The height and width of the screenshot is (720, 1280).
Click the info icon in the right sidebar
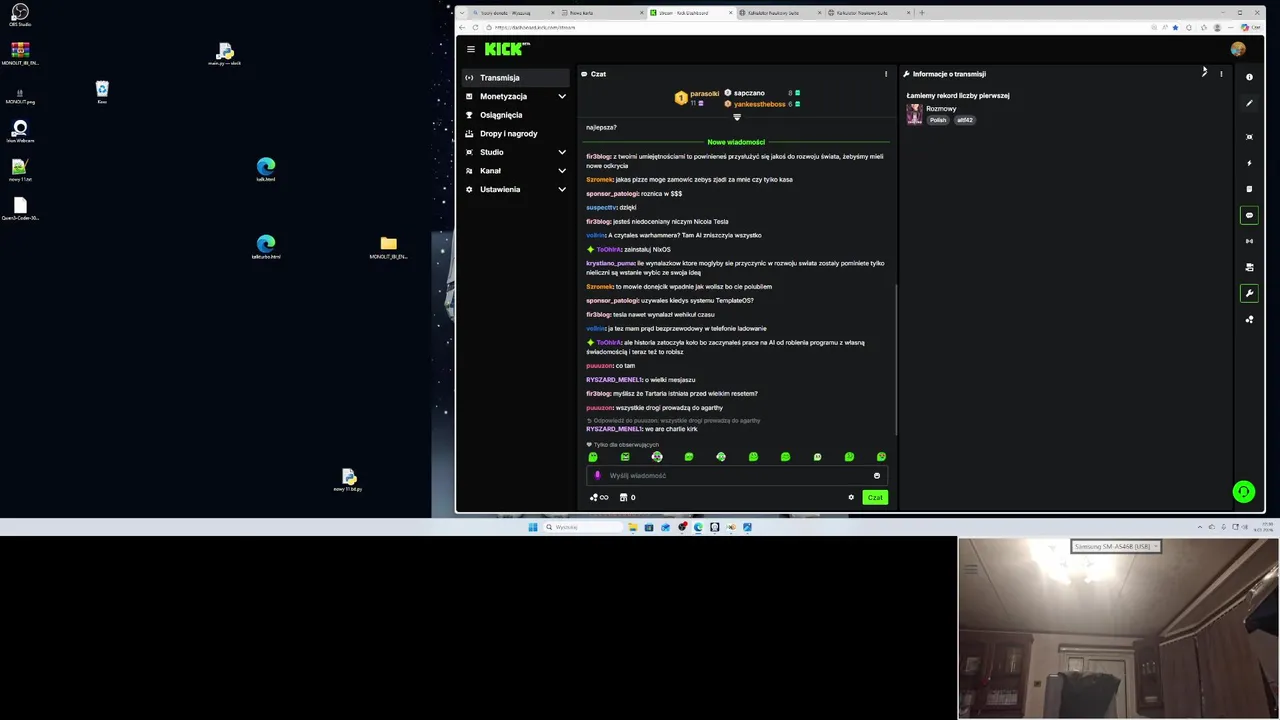coord(1249,77)
